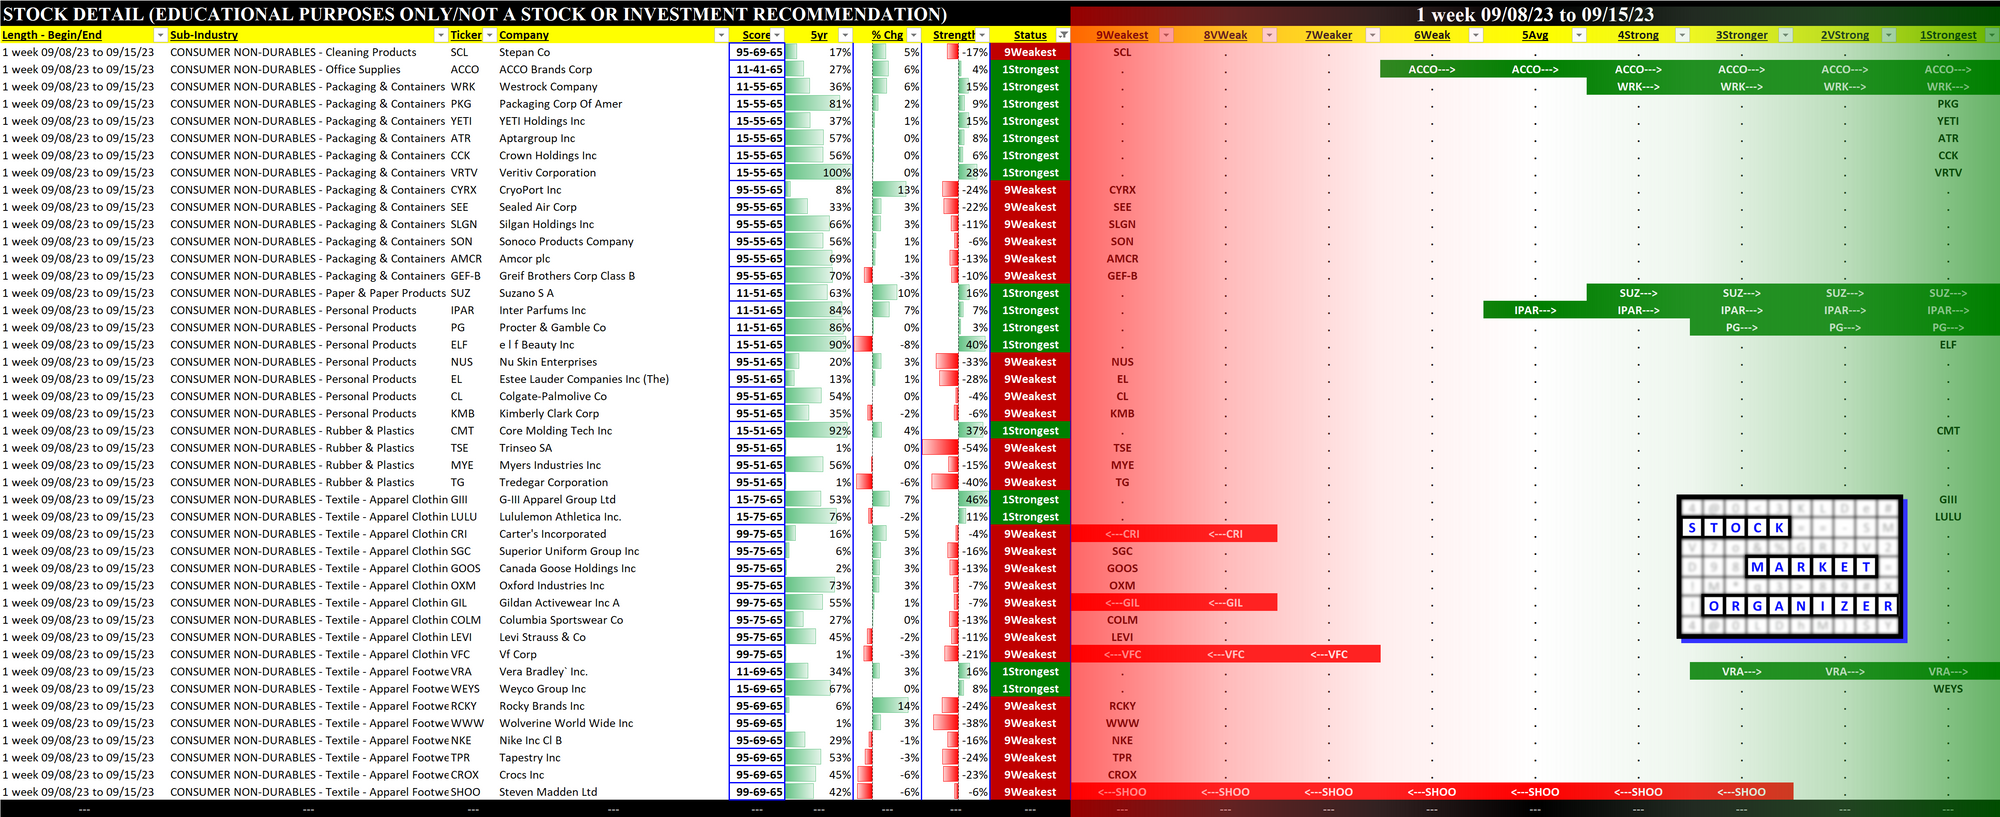Select the Suzano S A company cell

coord(613,293)
